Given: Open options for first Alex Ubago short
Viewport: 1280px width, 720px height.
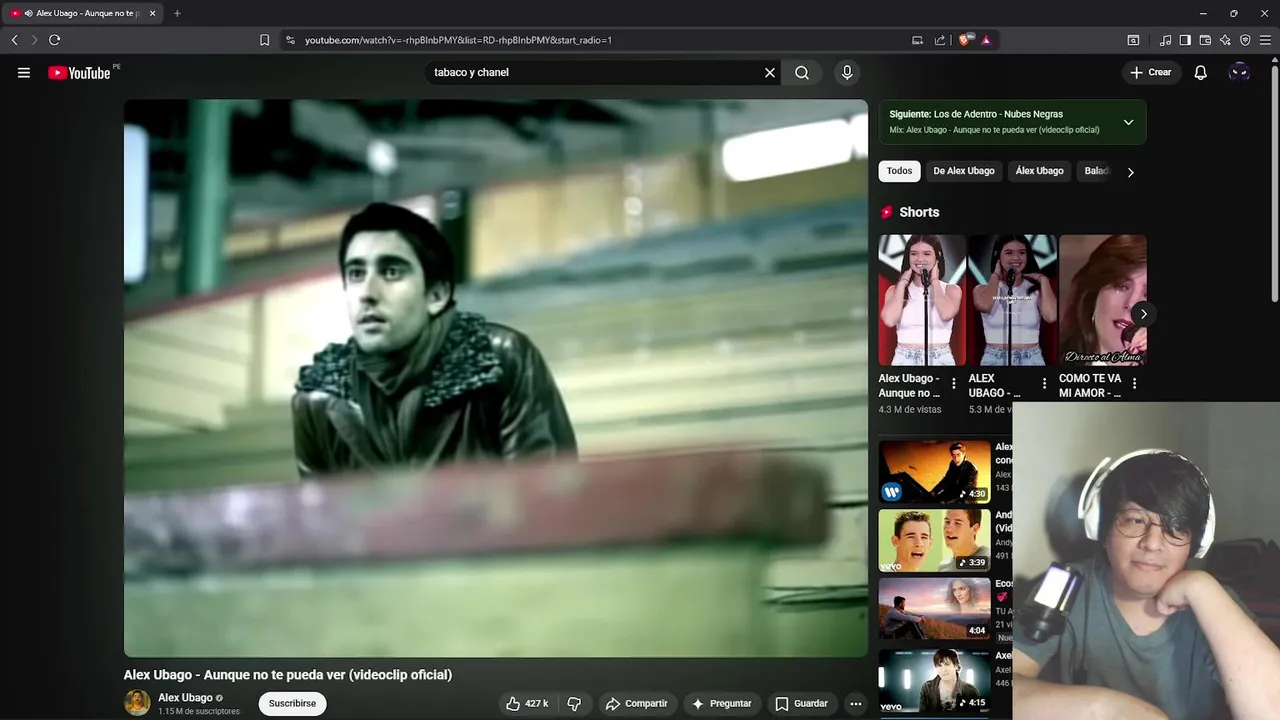Looking at the screenshot, I should [x=953, y=383].
